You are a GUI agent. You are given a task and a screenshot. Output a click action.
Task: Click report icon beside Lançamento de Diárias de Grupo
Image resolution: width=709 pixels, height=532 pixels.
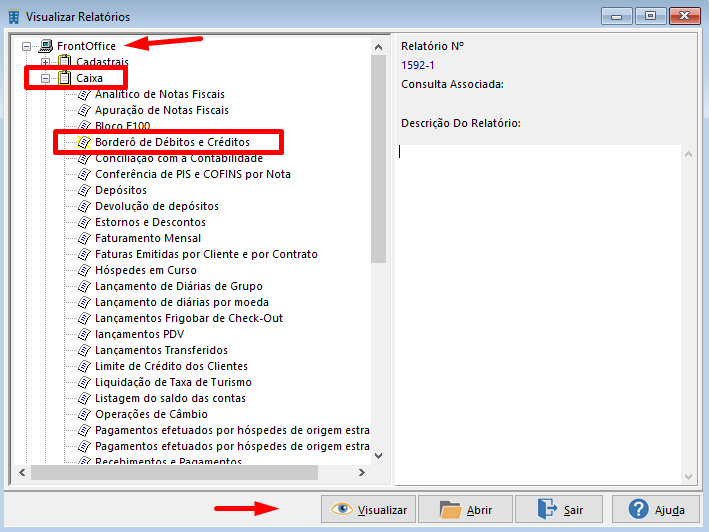click(84, 286)
